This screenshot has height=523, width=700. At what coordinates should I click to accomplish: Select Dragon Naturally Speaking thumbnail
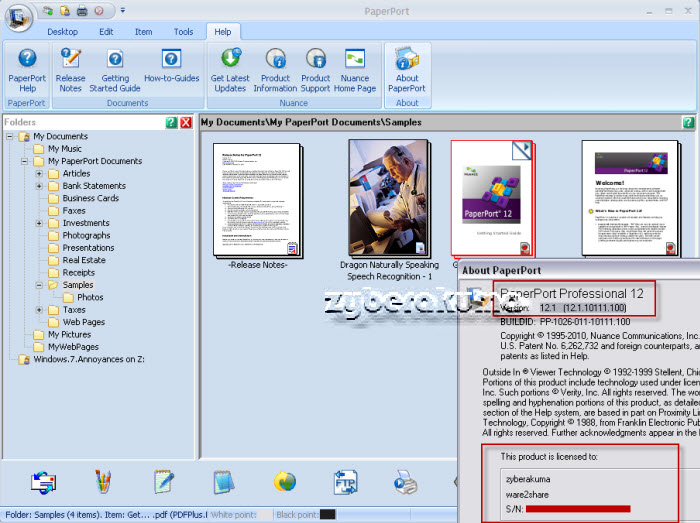(389, 199)
